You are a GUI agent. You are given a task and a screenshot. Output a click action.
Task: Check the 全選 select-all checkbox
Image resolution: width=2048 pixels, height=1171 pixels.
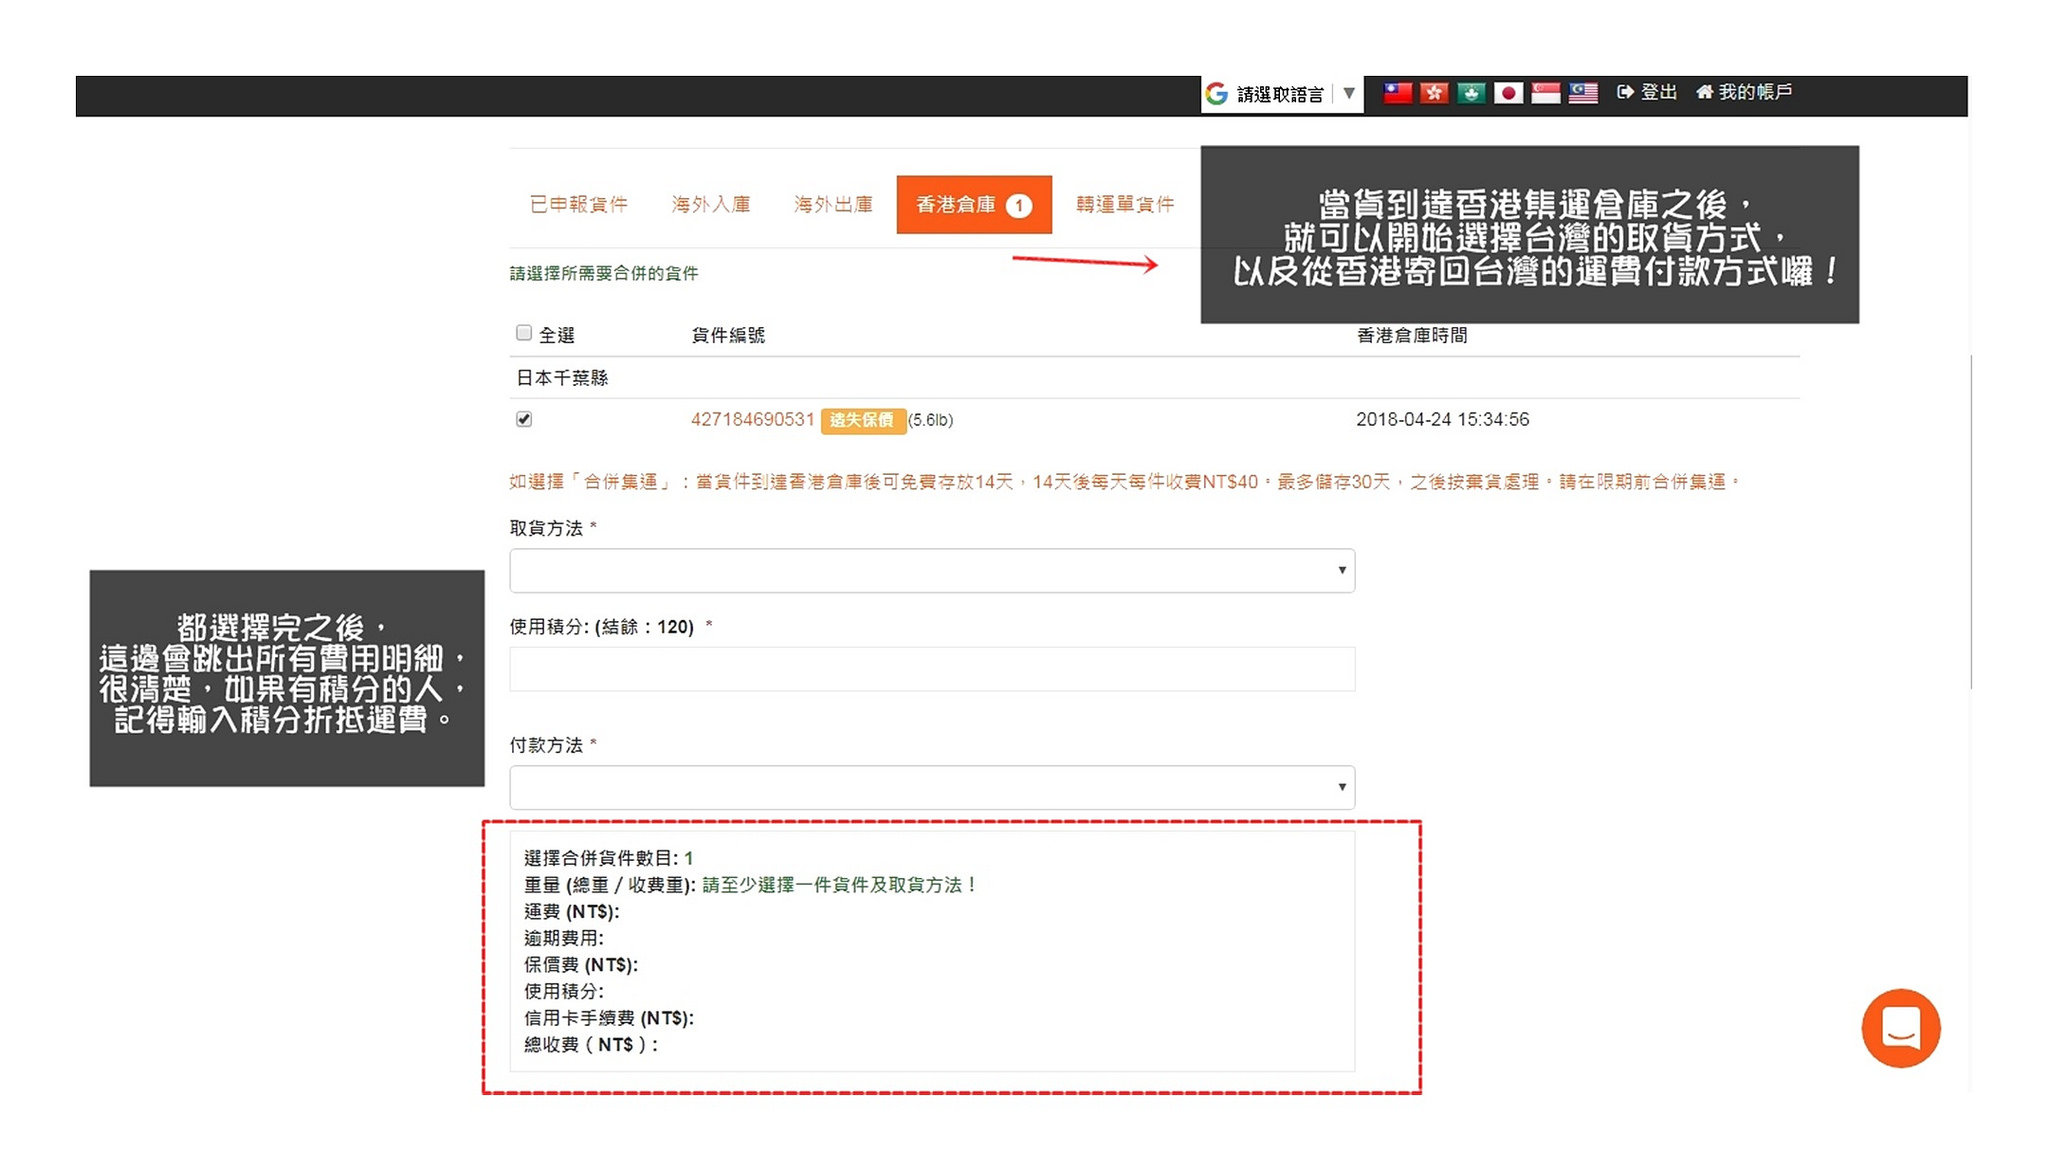524,333
